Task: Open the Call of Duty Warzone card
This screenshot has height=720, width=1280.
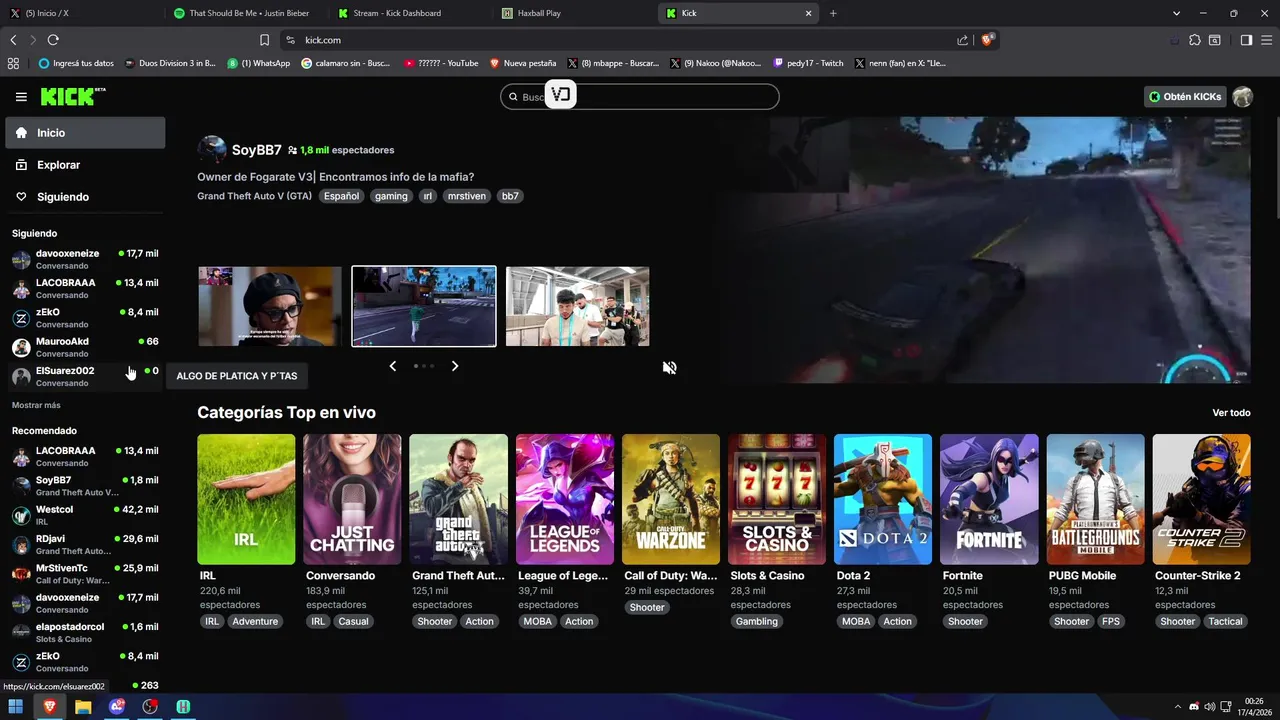Action: coord(671,499)
